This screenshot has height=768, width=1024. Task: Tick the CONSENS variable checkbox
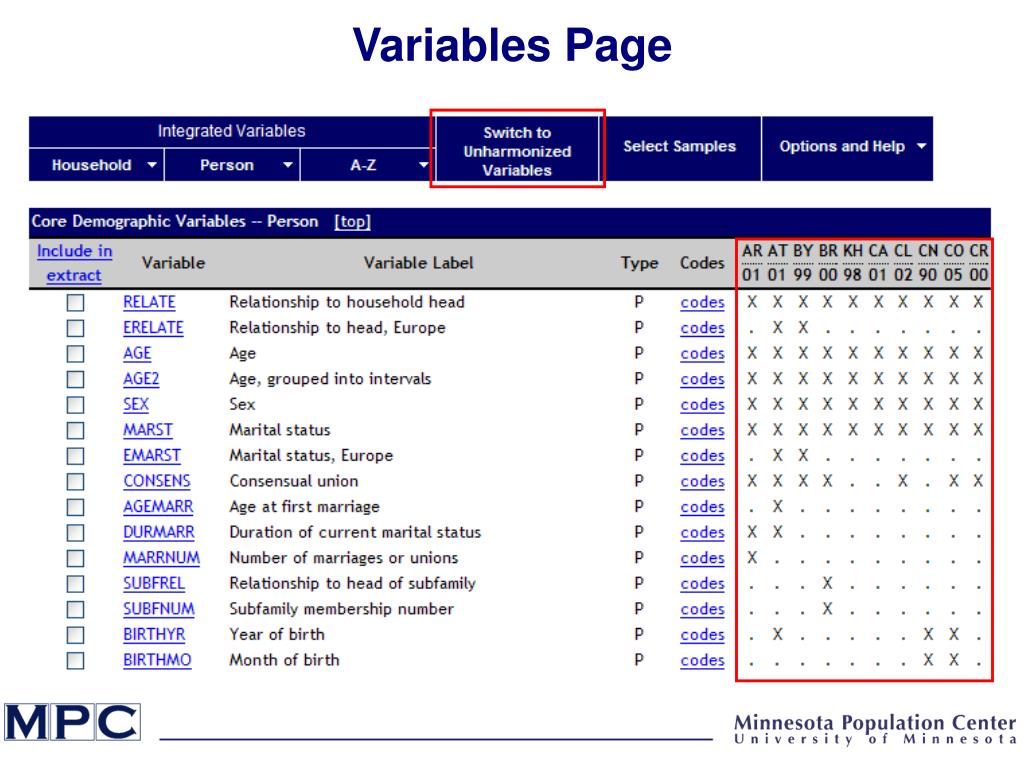coord(76,481)
